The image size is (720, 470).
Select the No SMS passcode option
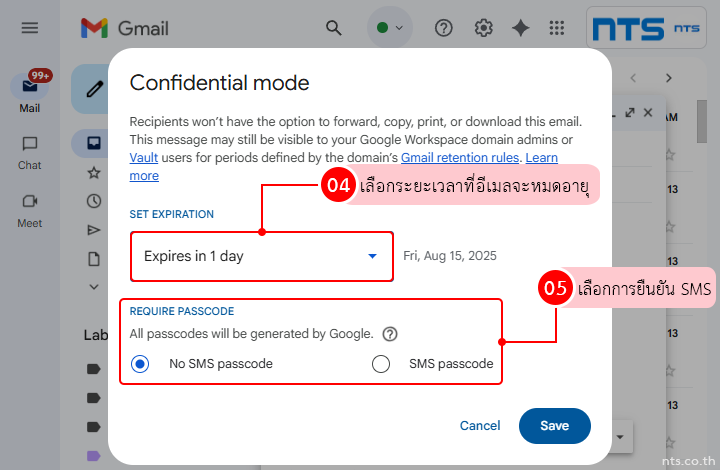click(x=140, y=364)
